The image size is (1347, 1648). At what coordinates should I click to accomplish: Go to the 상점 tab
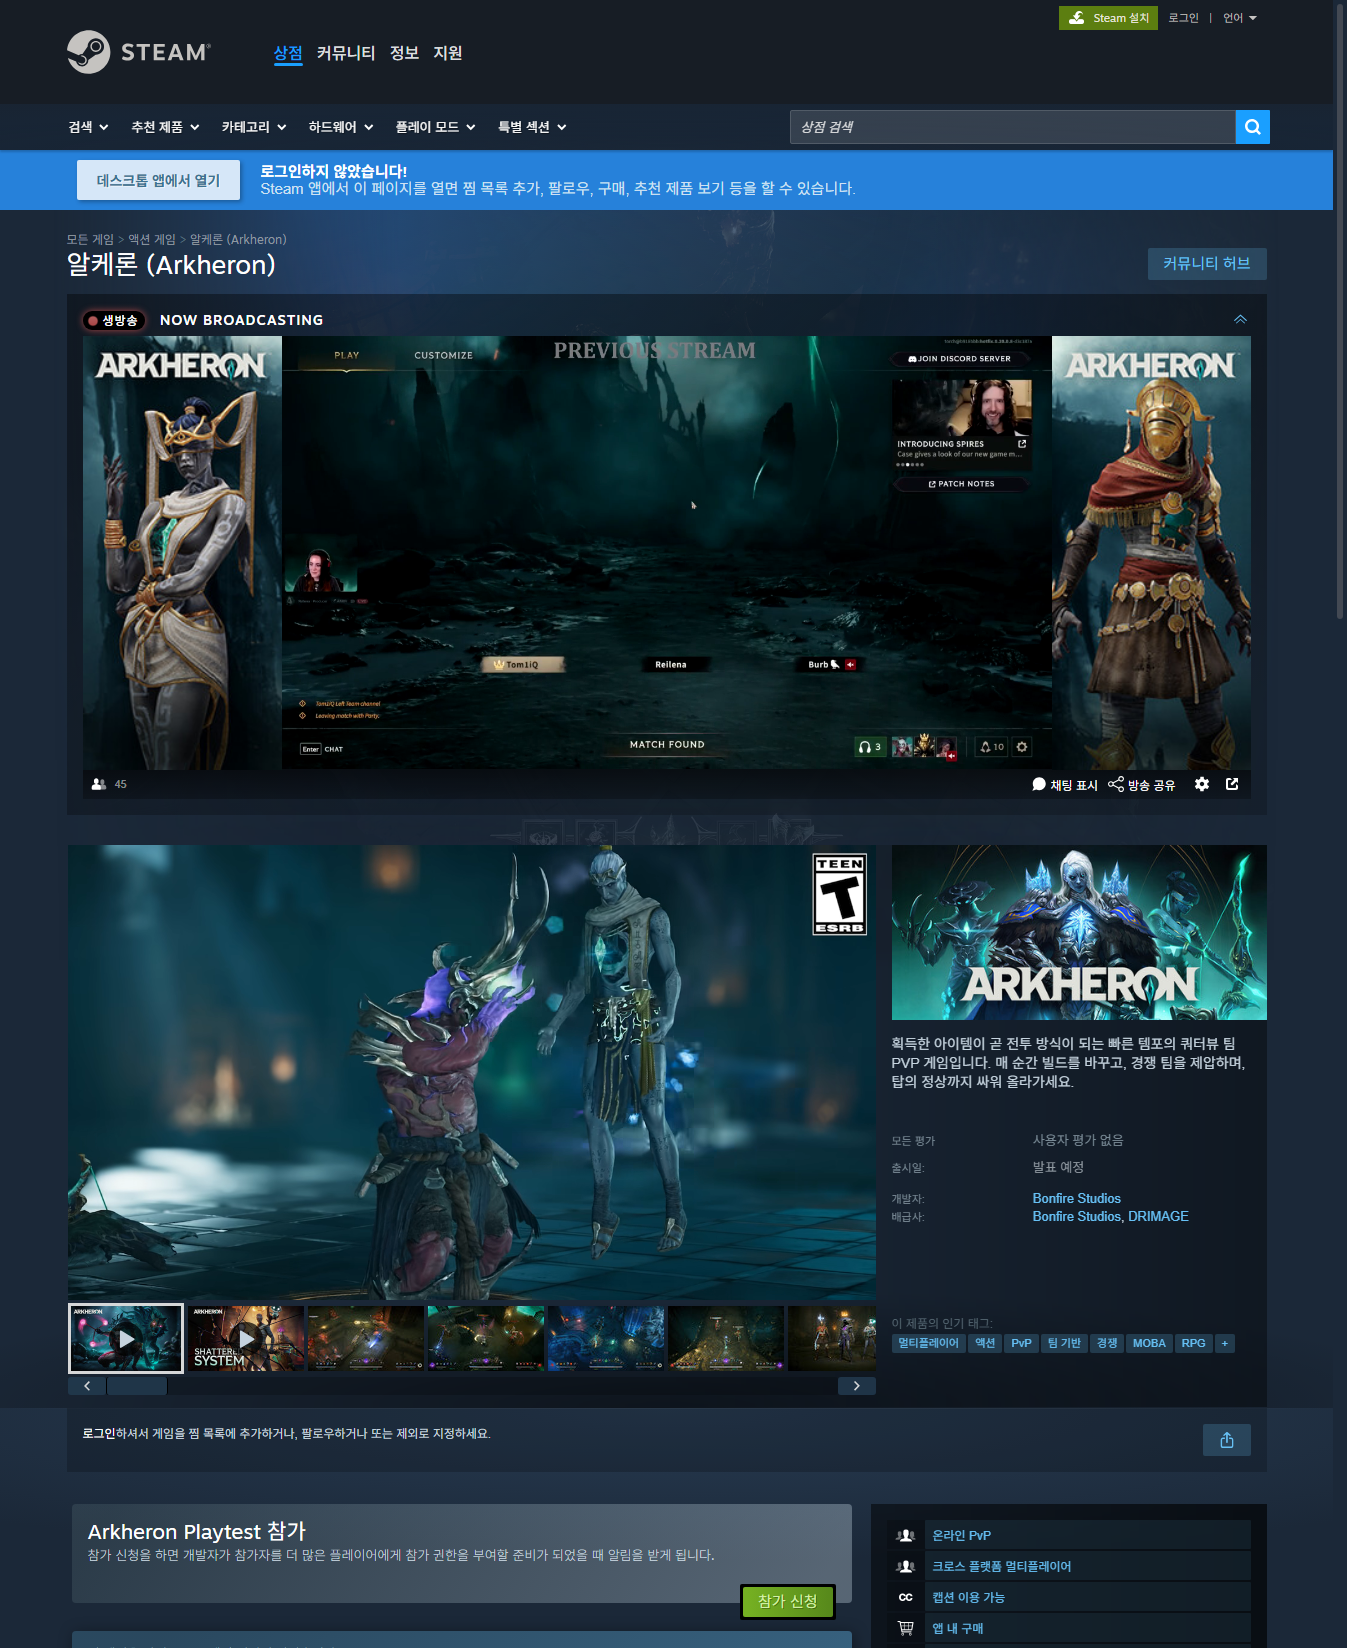pyautogui.click(x=288, y=53)
